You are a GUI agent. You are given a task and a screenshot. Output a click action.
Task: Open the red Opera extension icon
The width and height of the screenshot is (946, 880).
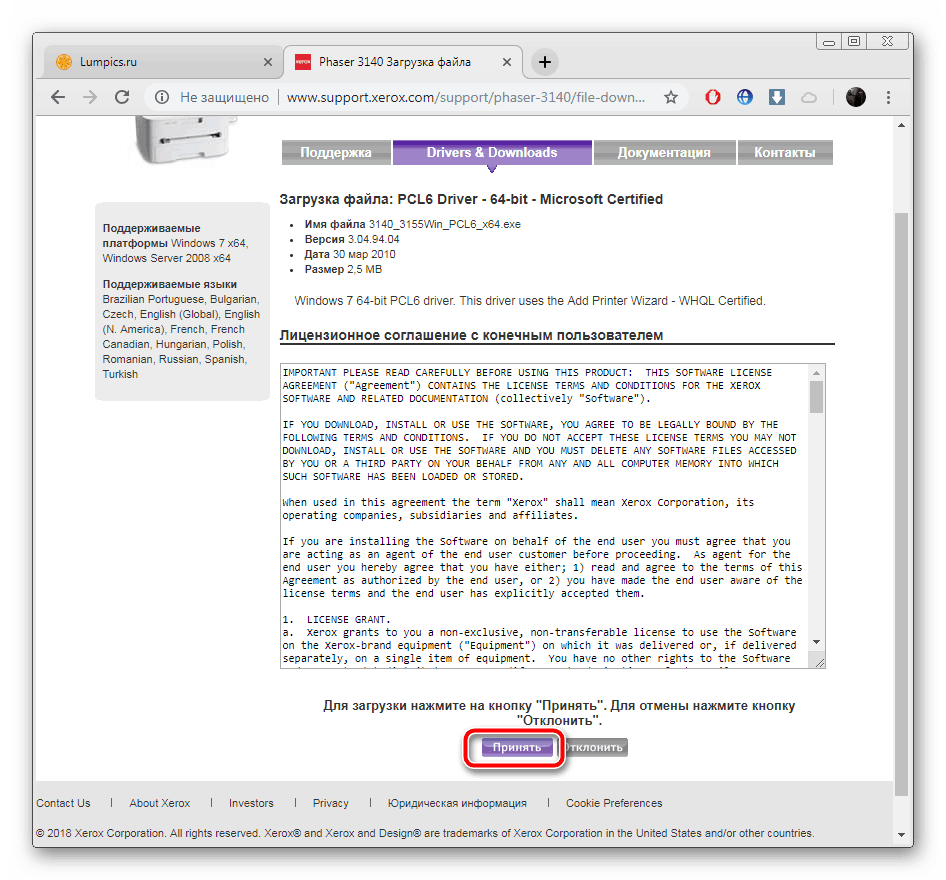(x=713, y=97)
